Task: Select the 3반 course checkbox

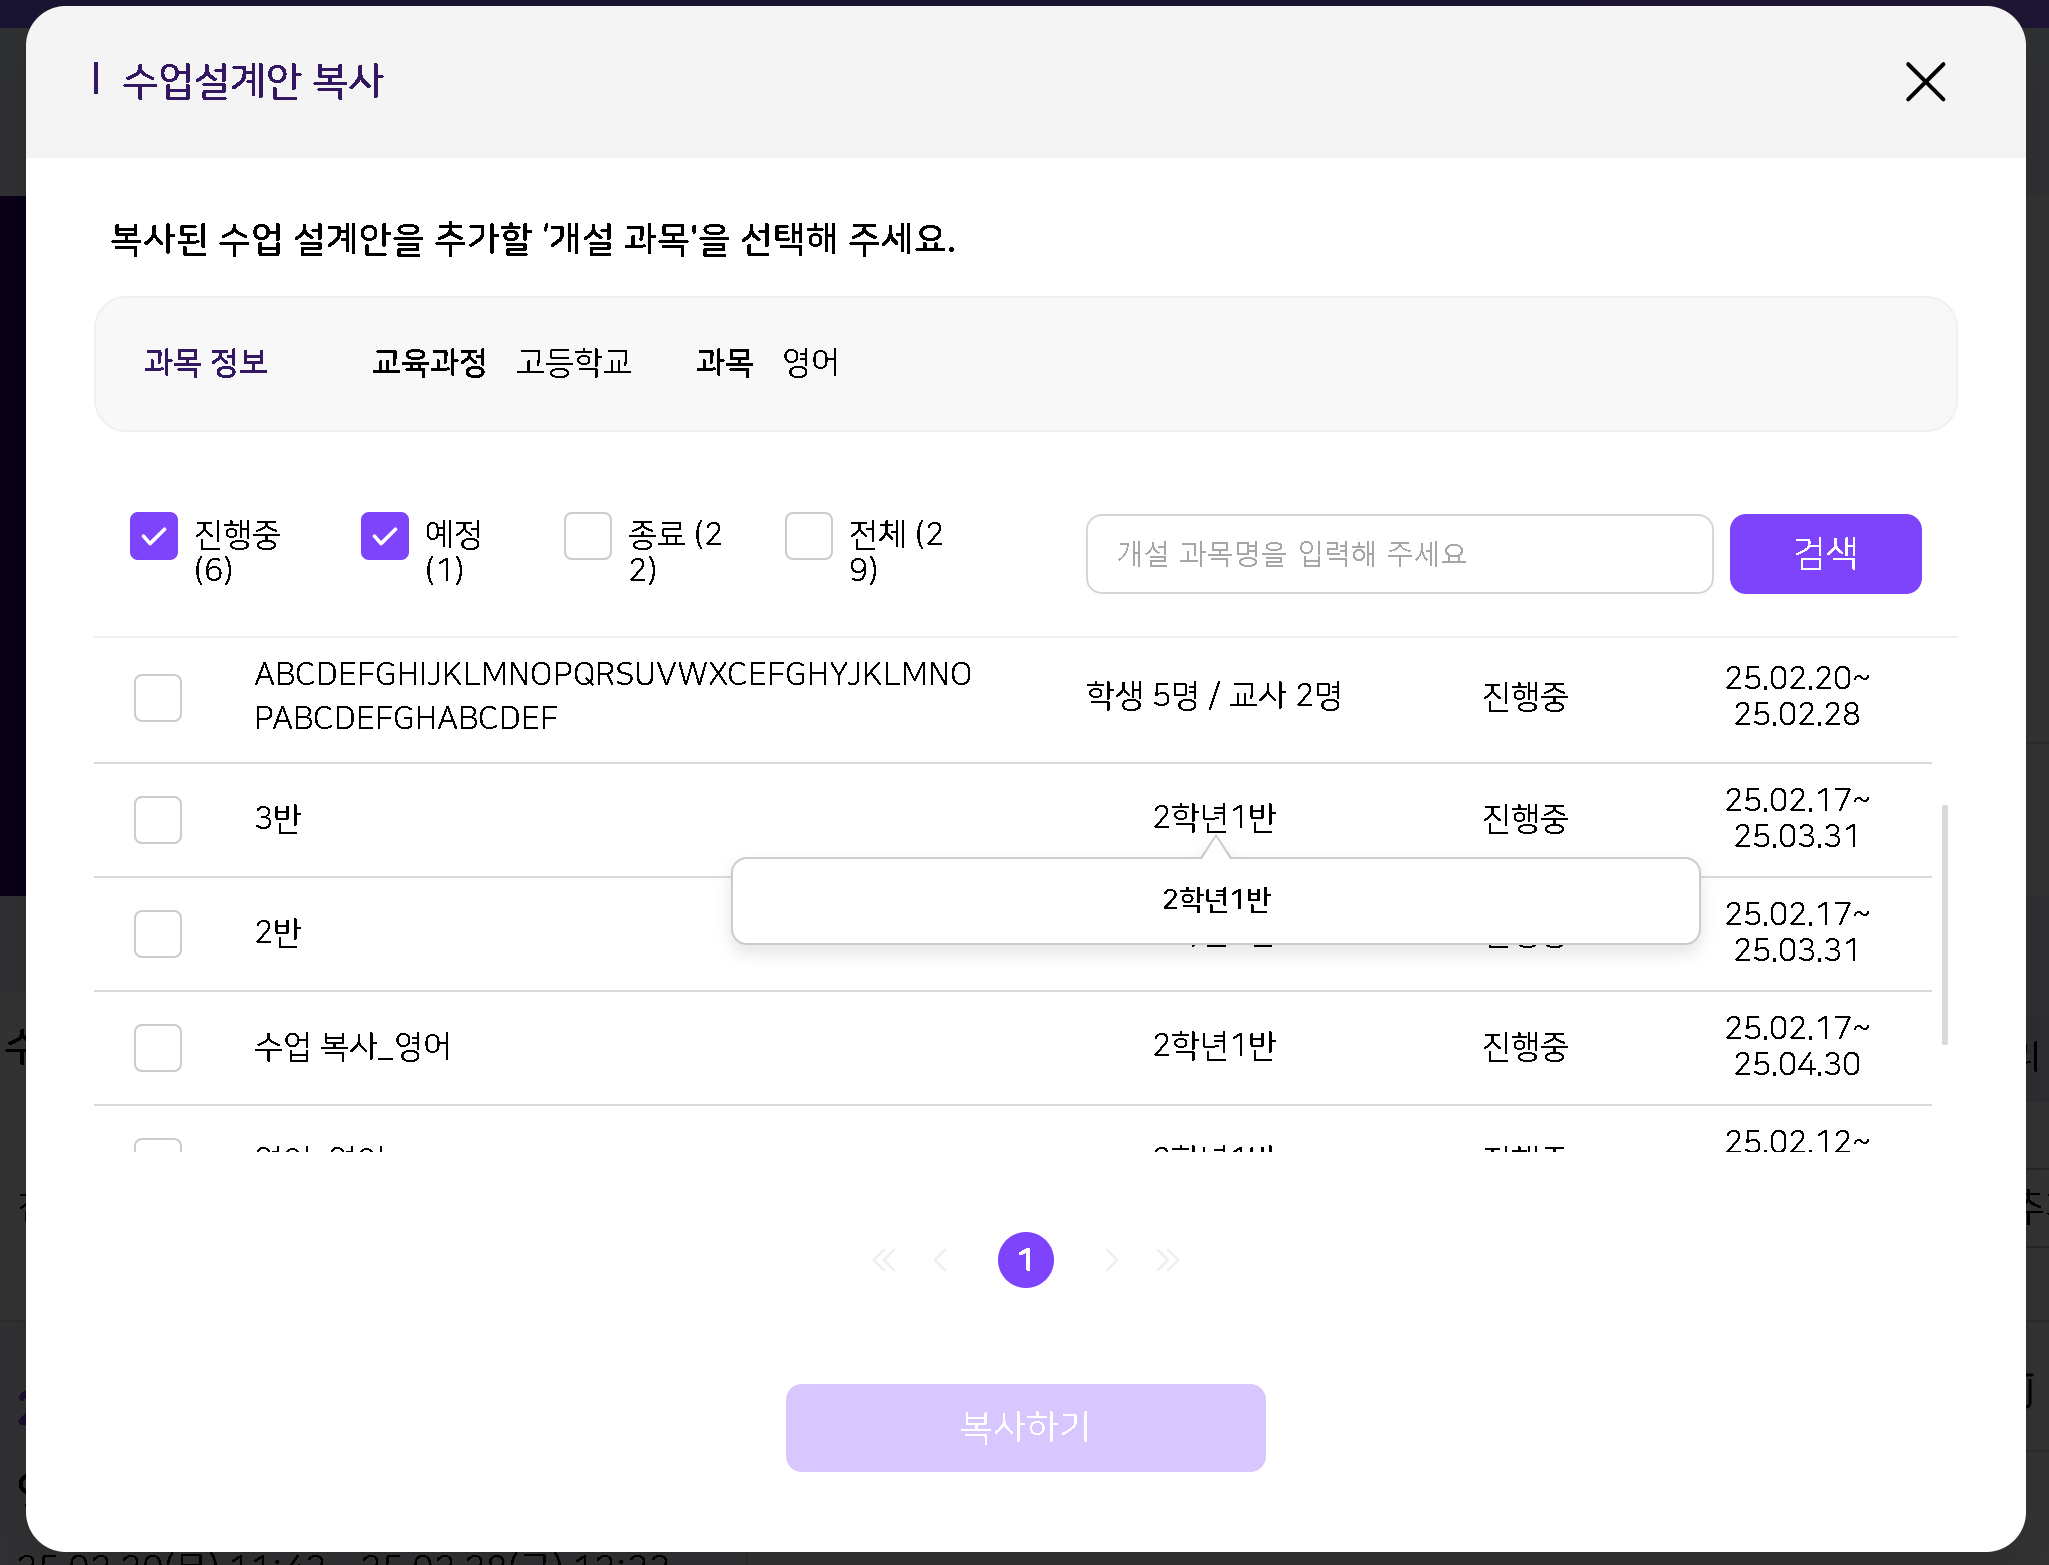Action: click(x=158, y=820)
